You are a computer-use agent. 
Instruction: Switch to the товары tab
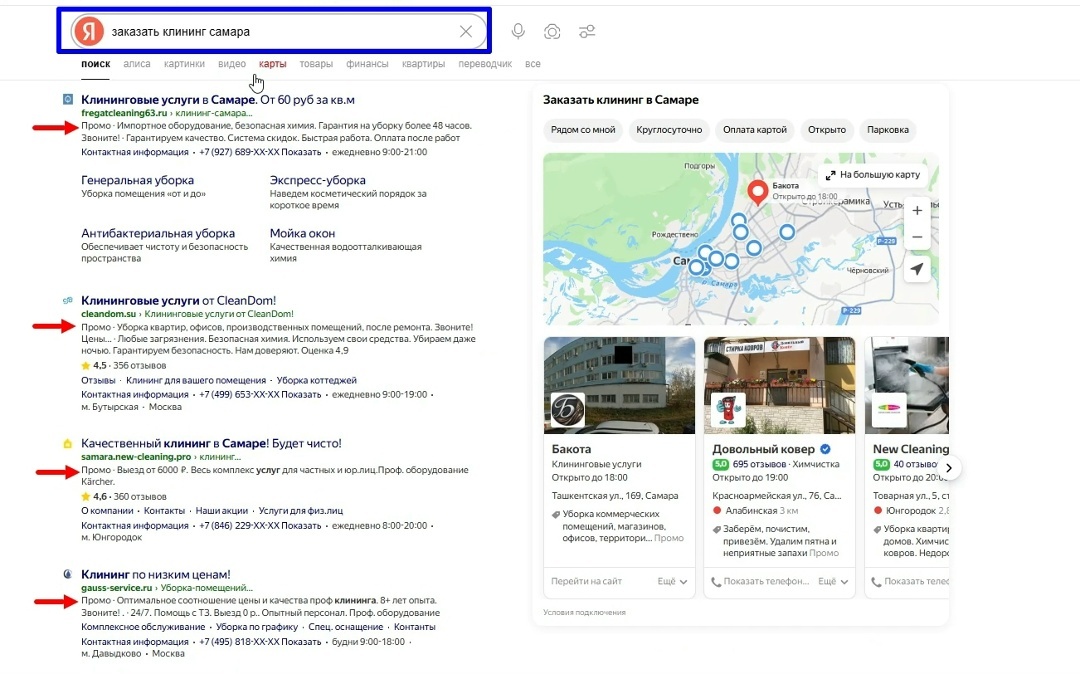316,63
